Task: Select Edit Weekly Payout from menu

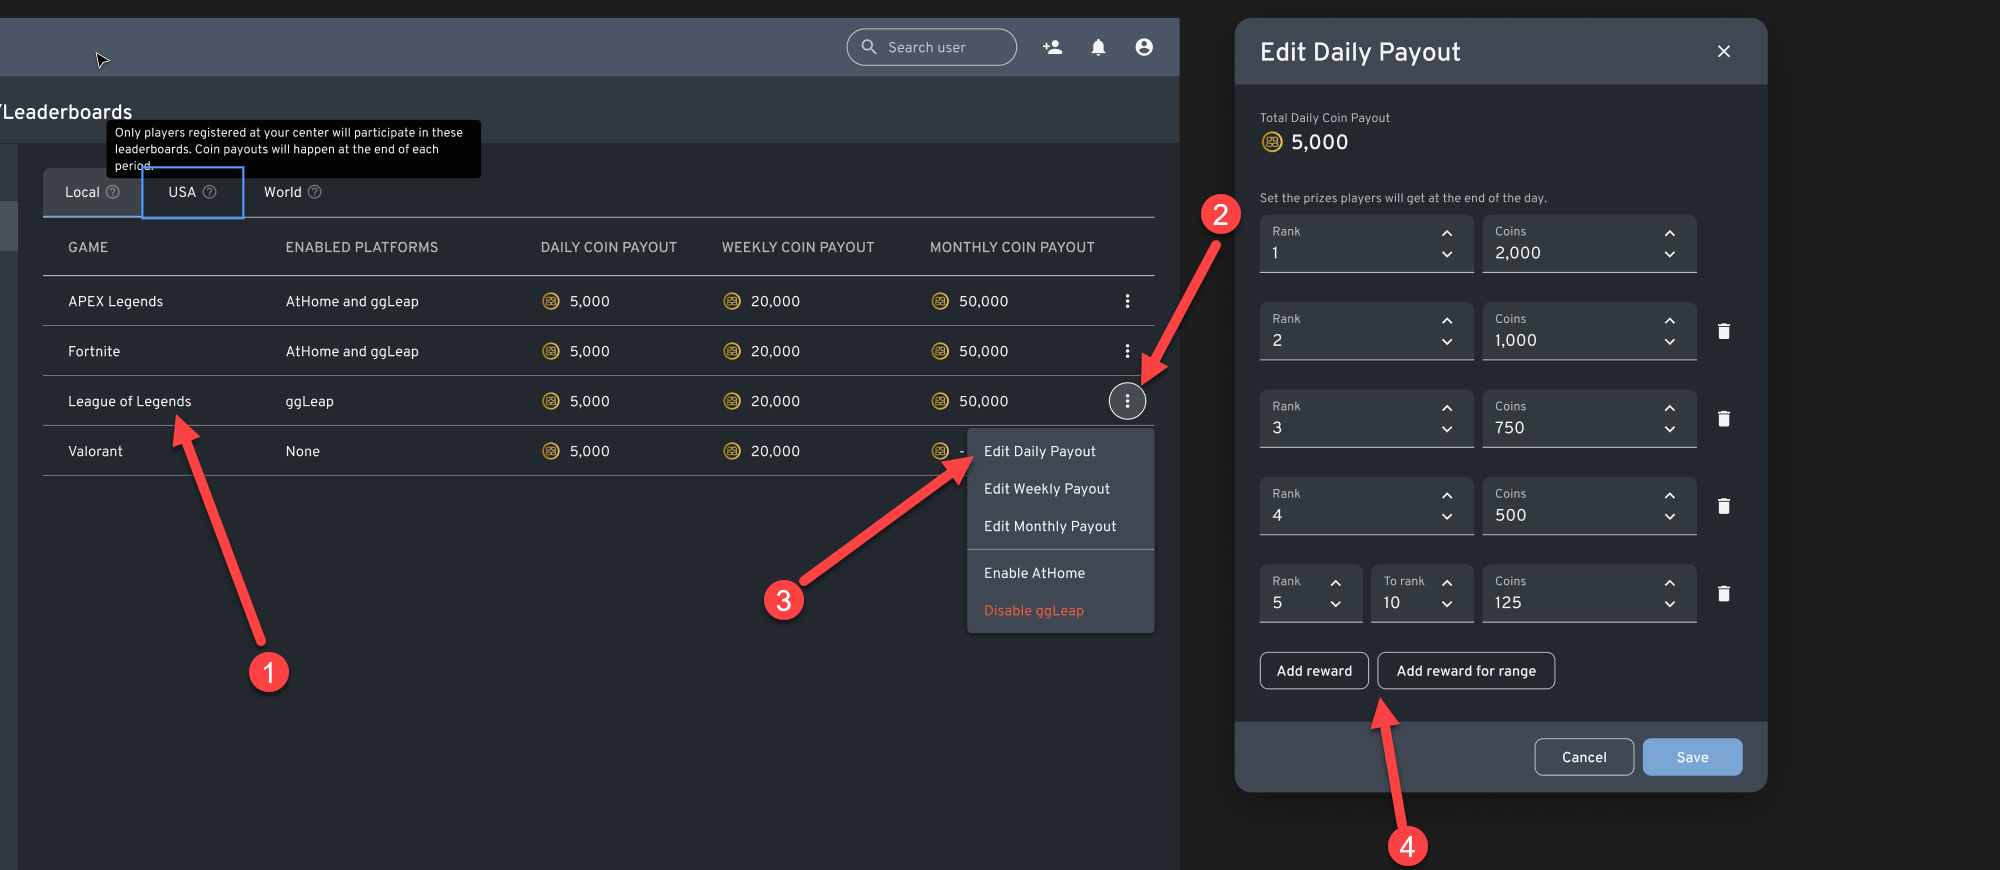Action: click(x=1046, y=489)
